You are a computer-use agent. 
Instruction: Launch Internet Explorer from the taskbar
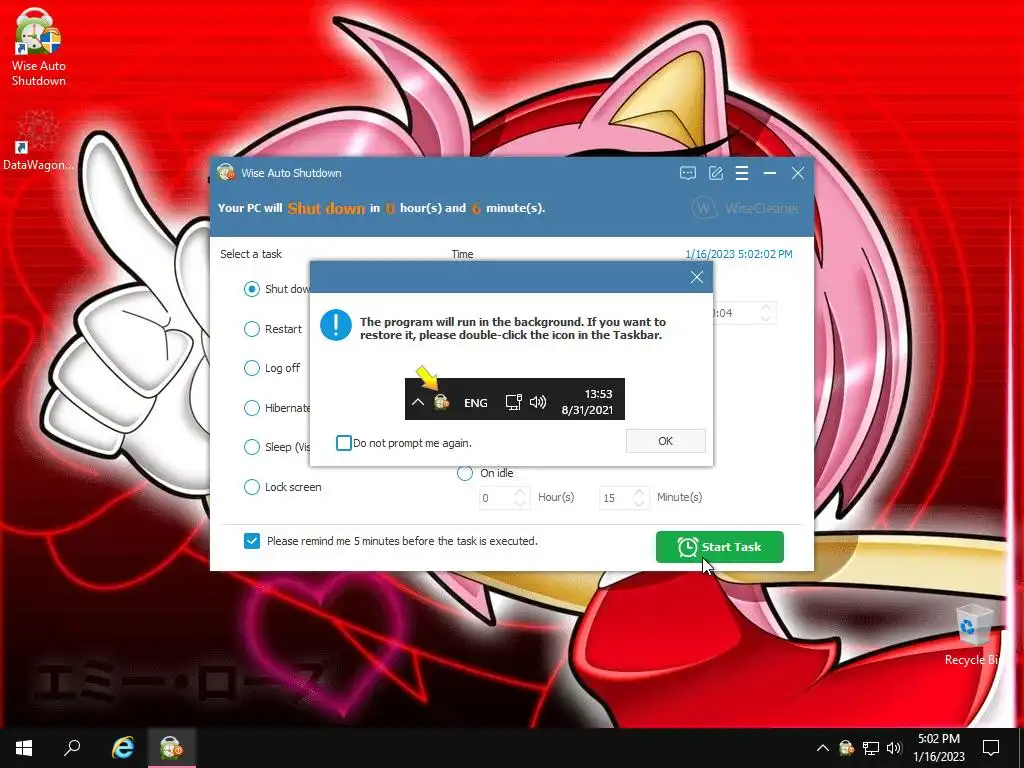pyautogui.click(x=122, y=748)
